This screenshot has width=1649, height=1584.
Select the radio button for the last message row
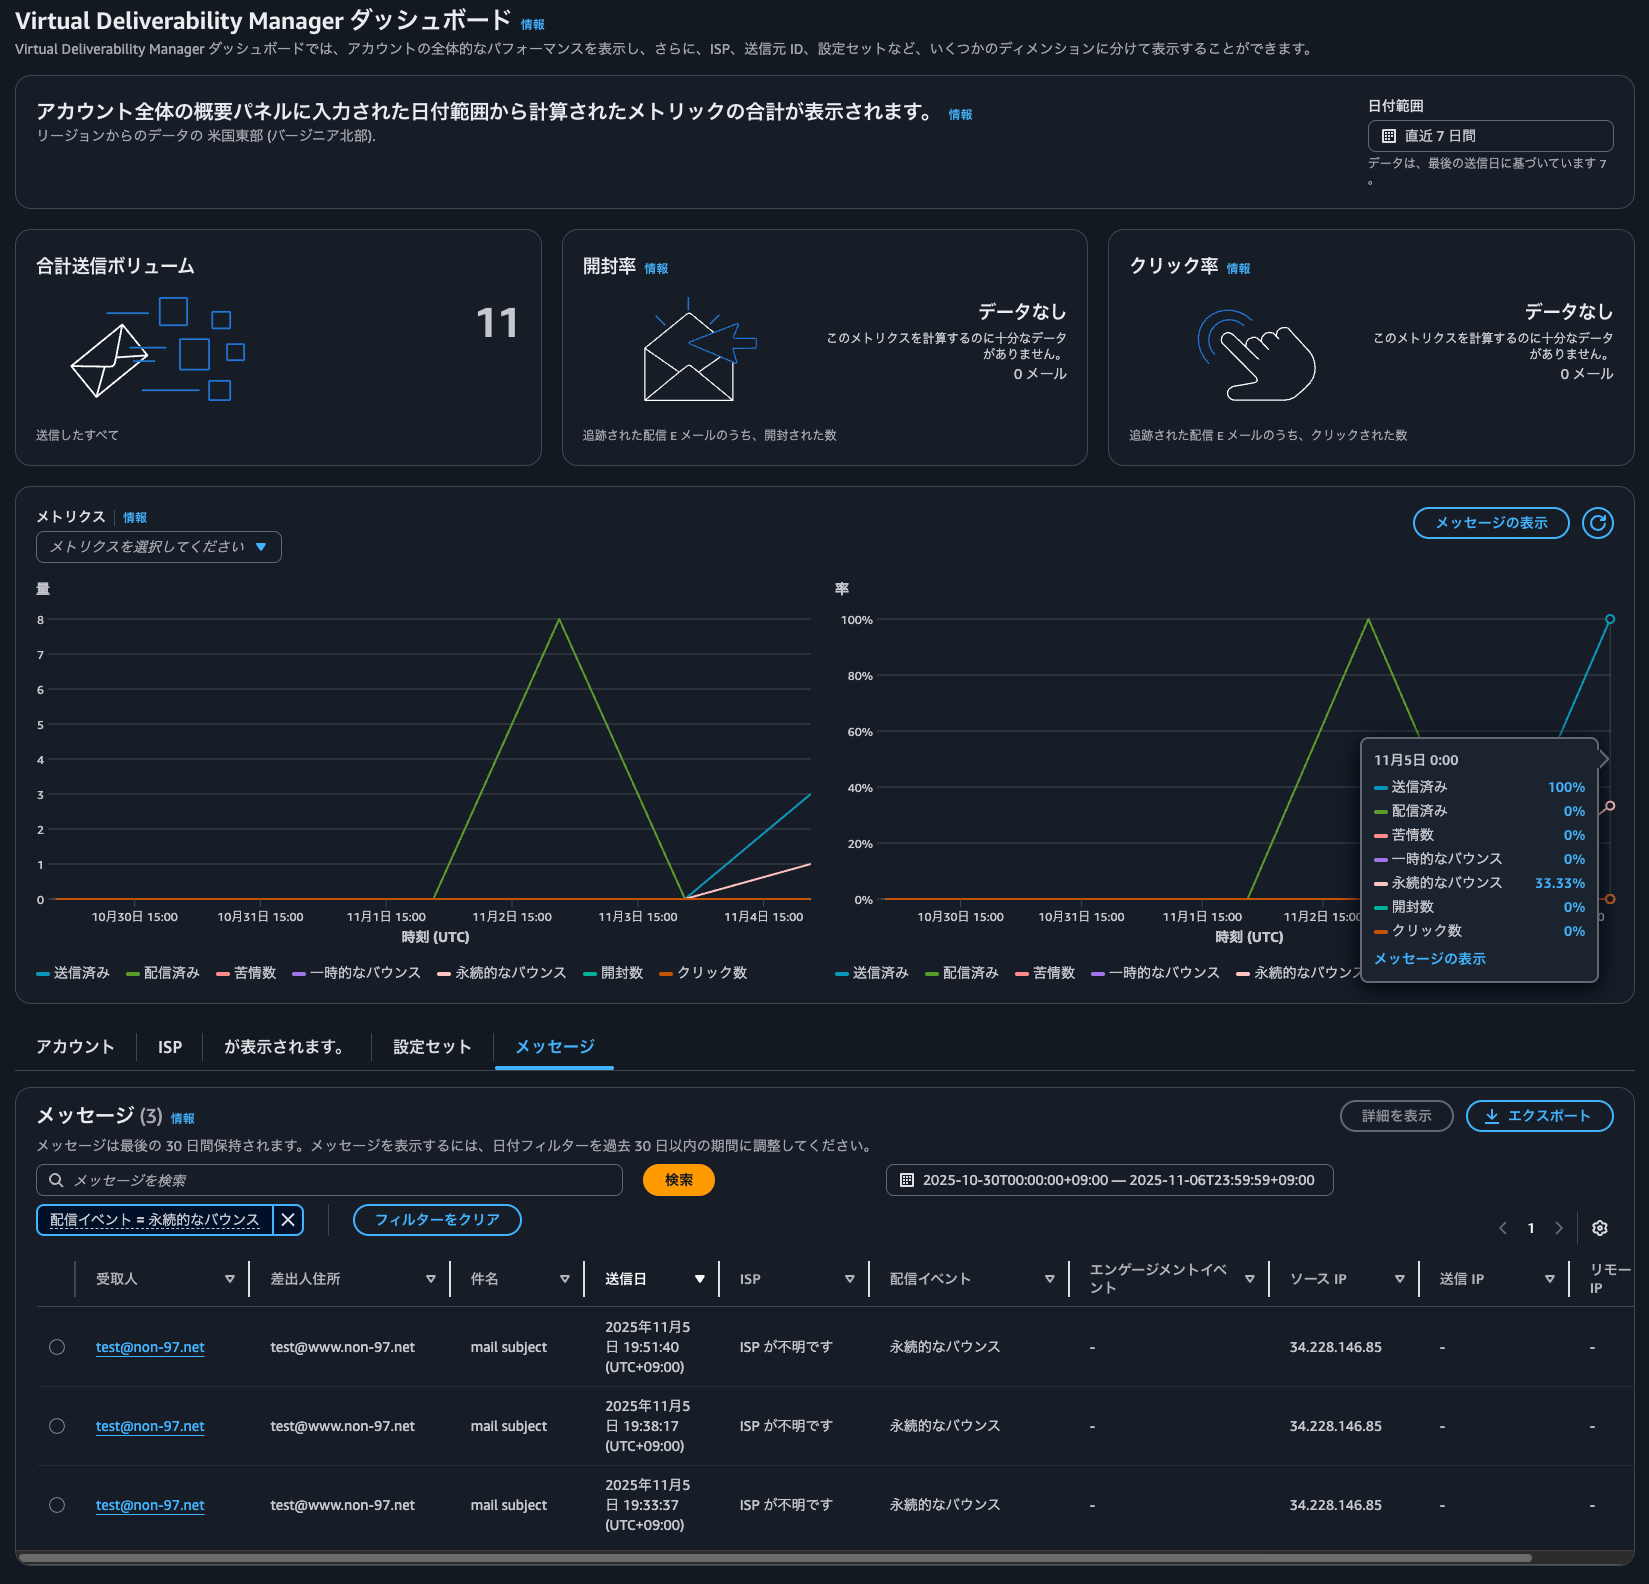click(x=57, y=1505)
